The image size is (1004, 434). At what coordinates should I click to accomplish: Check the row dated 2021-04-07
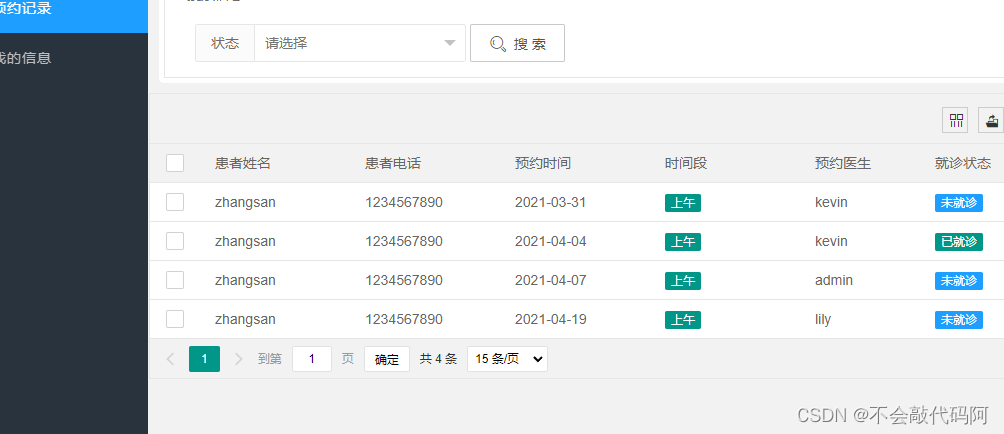(175, 280)
